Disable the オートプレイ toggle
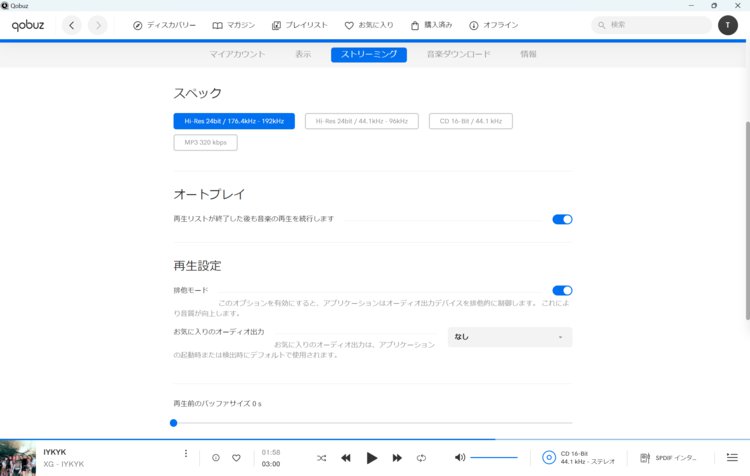750x476 pixels. point(562,219)
